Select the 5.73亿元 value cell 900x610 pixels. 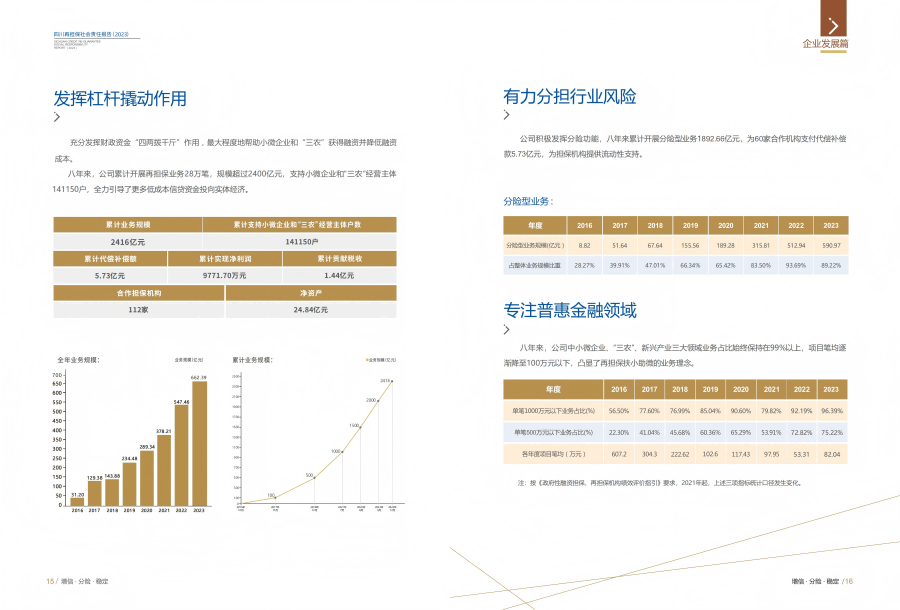click(110, 275)
